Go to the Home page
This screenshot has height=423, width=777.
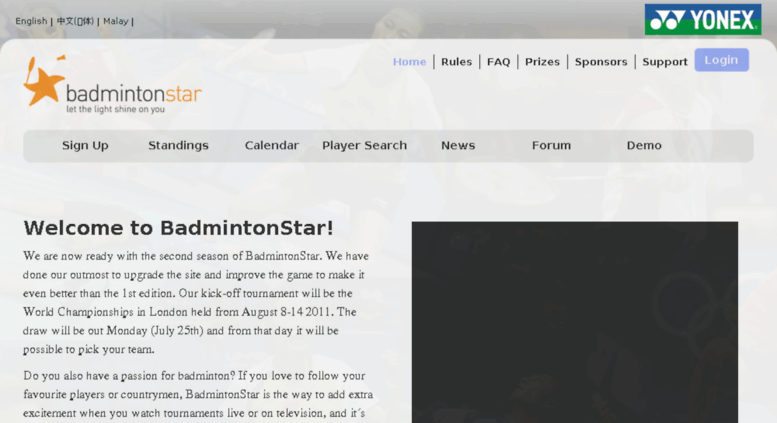409,62
